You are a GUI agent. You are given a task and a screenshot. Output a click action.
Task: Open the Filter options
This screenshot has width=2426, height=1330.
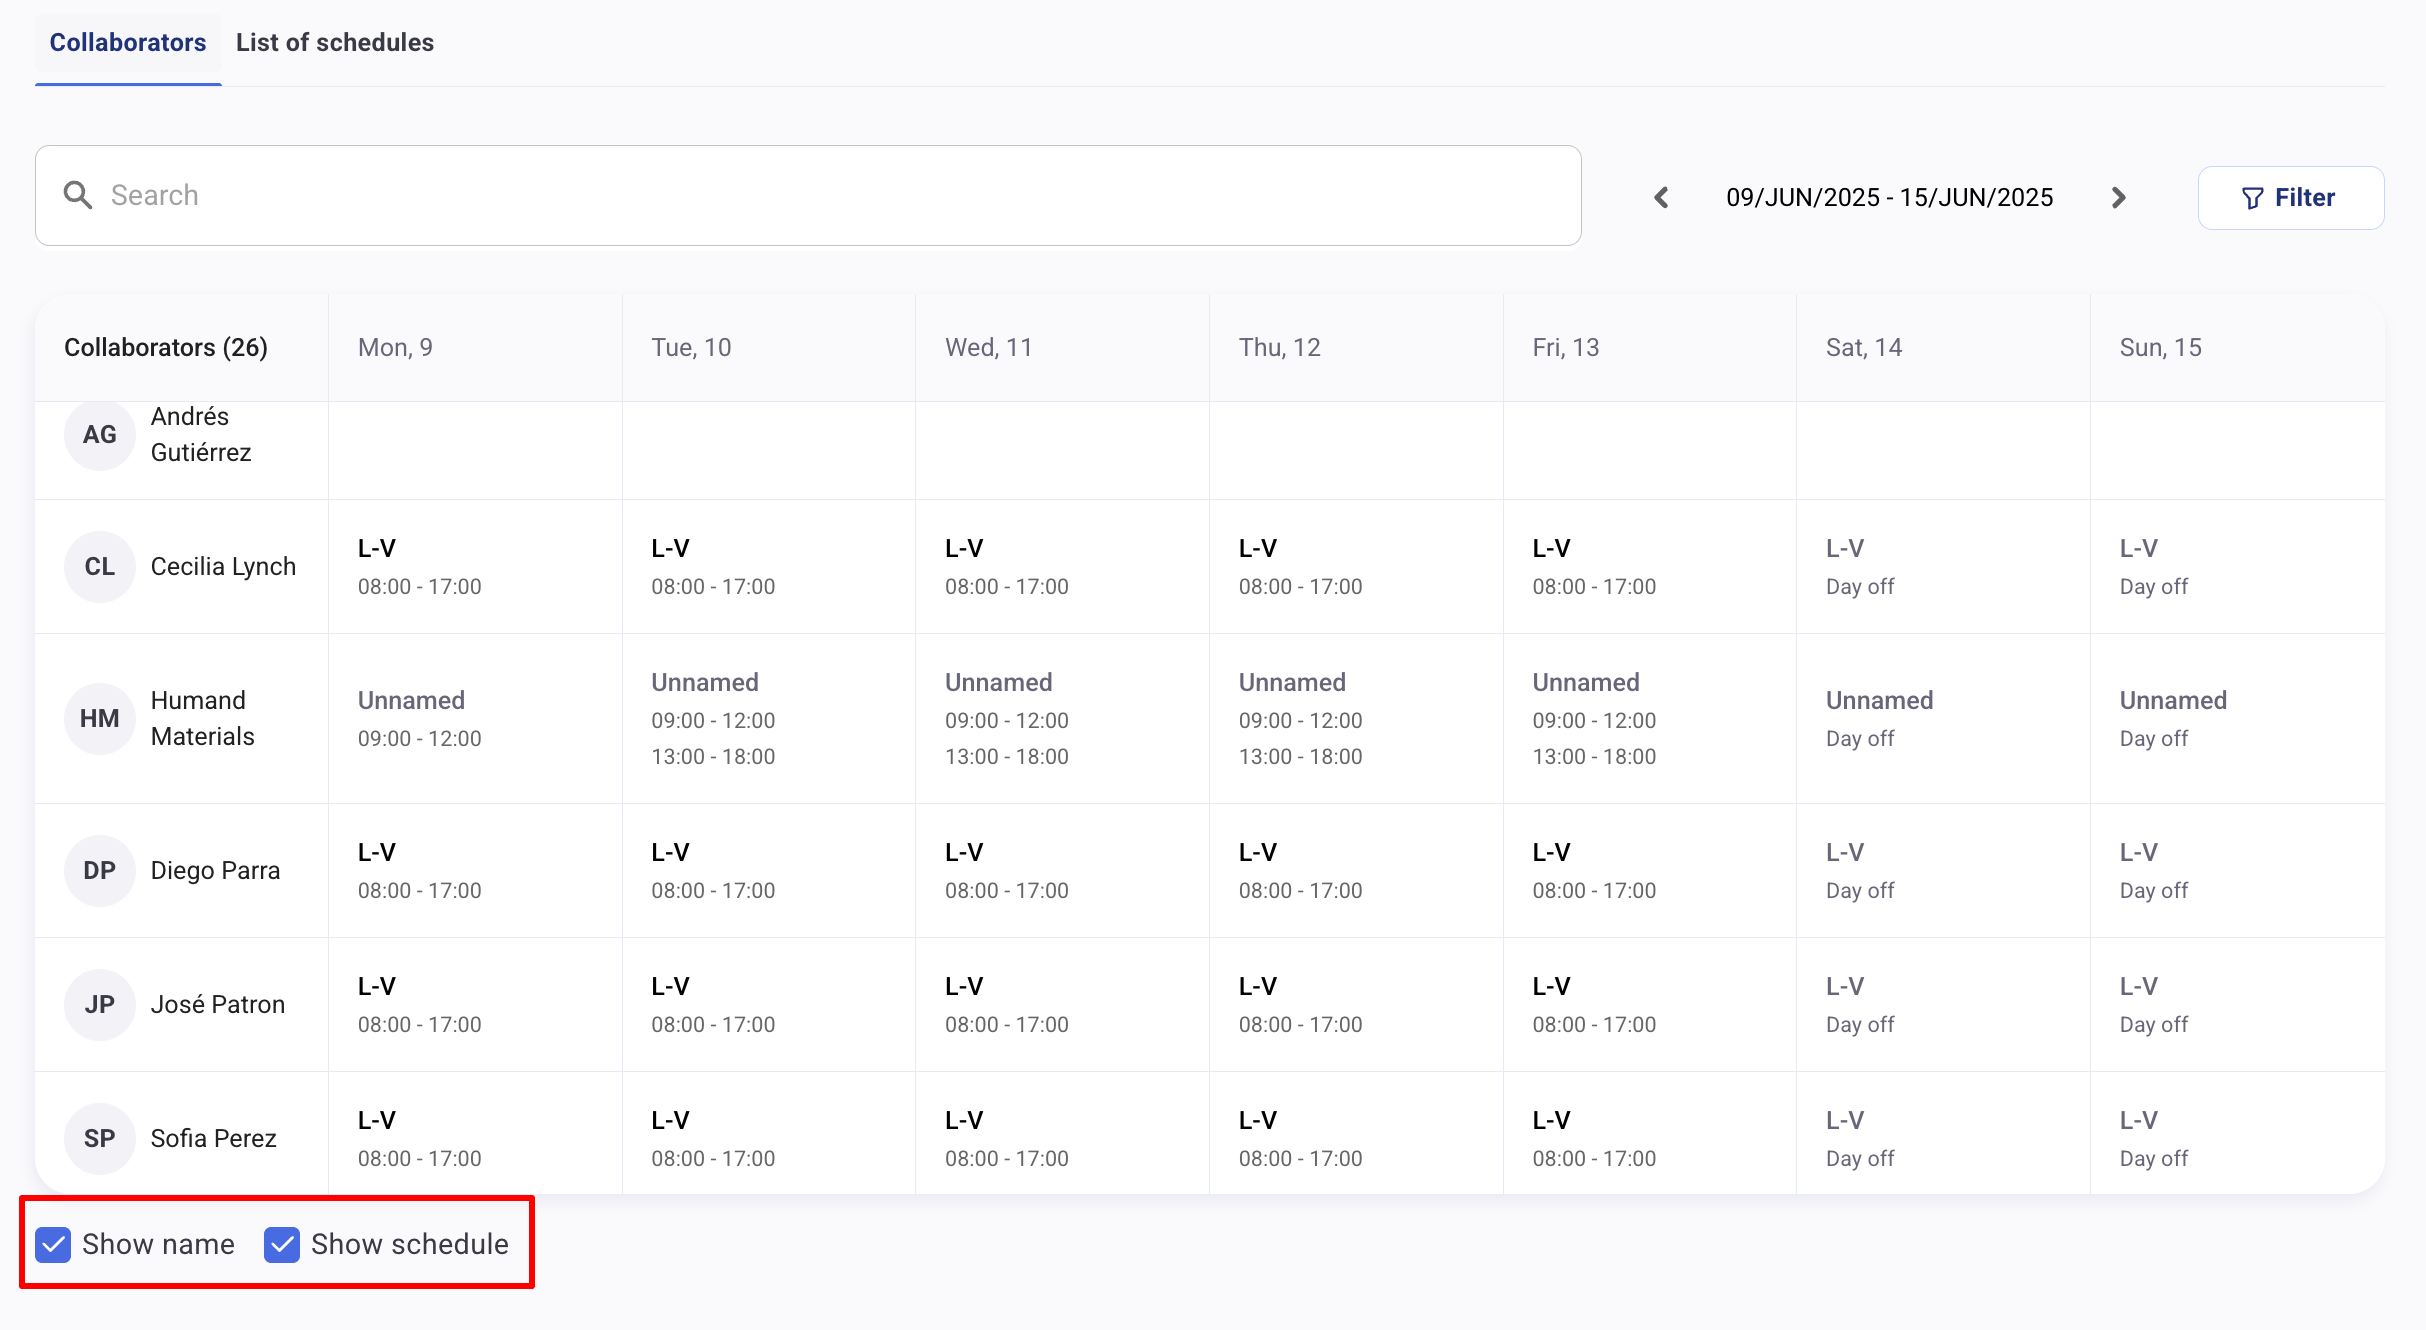[x=2290, y=198]
